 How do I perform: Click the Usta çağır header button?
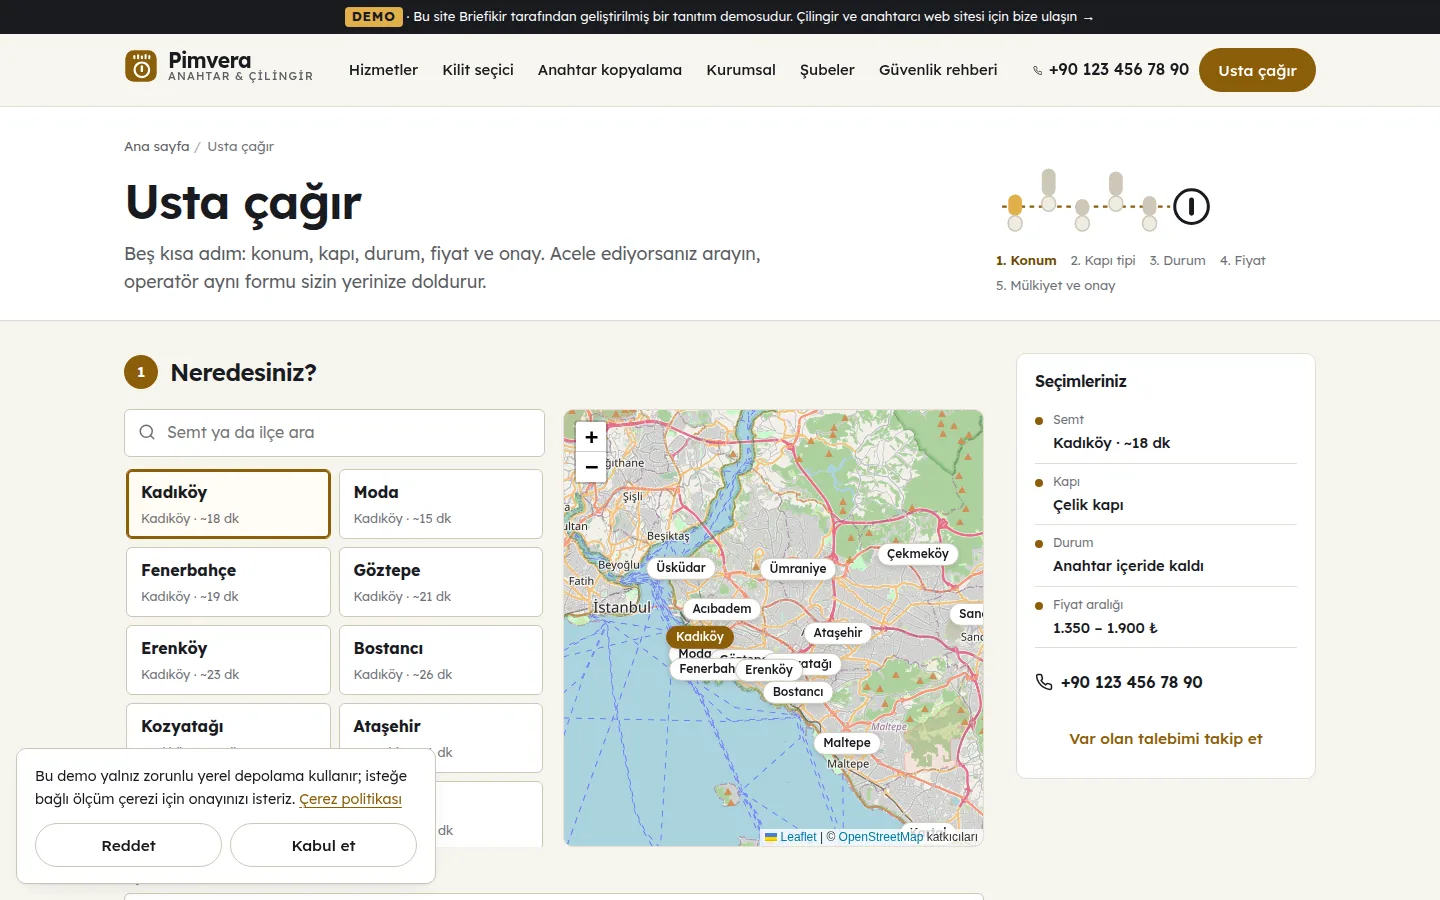click(1257, 70)
